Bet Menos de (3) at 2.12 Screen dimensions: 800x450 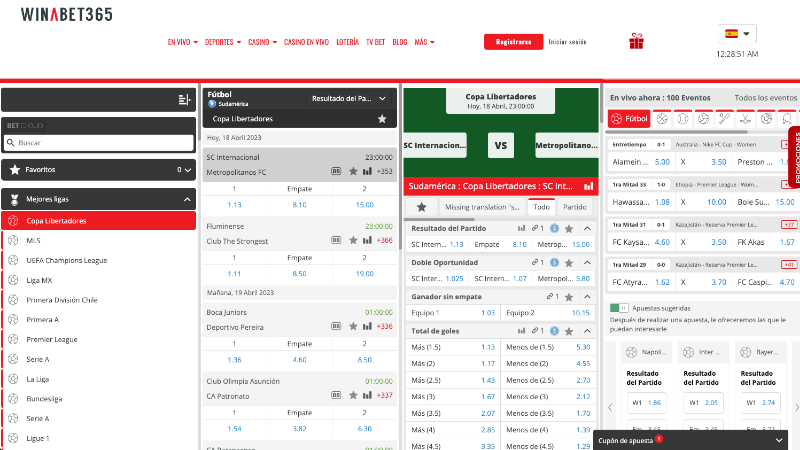548,396
